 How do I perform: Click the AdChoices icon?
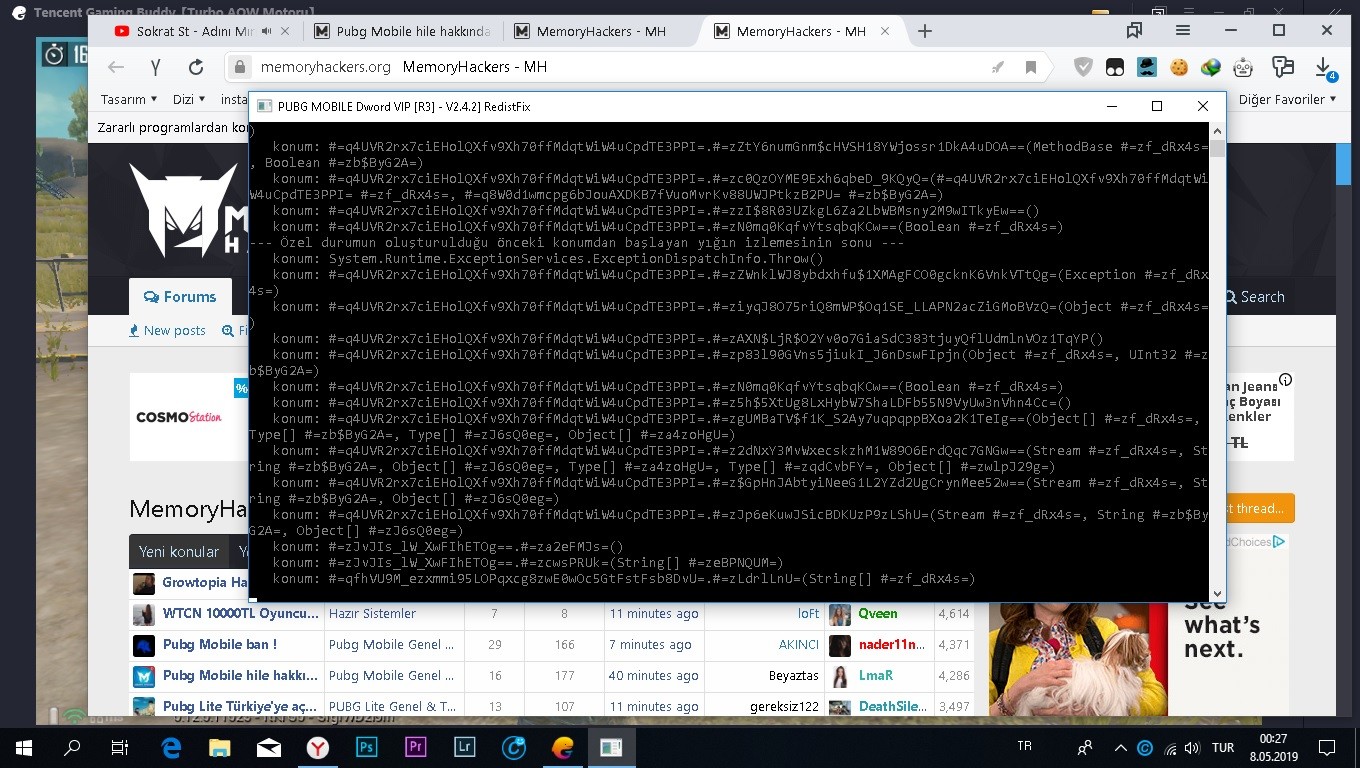1278,542
